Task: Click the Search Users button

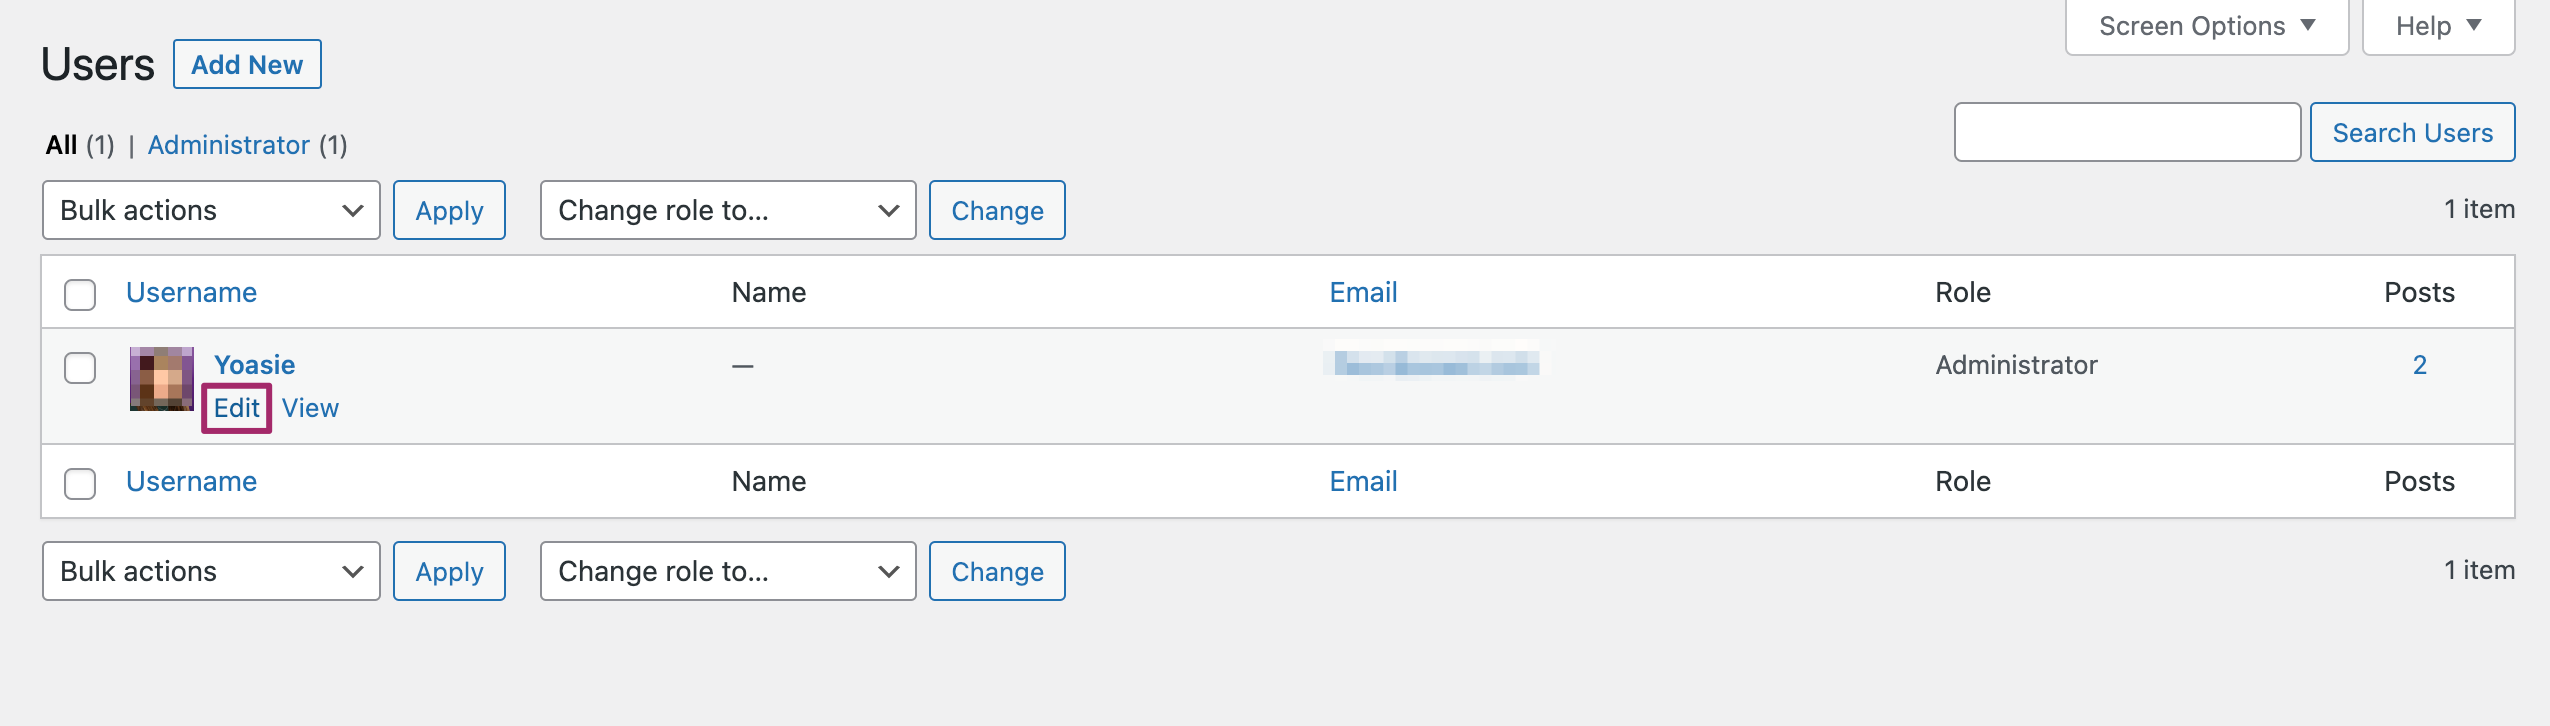Action: pyautogui.click(x=2412, y=133)
